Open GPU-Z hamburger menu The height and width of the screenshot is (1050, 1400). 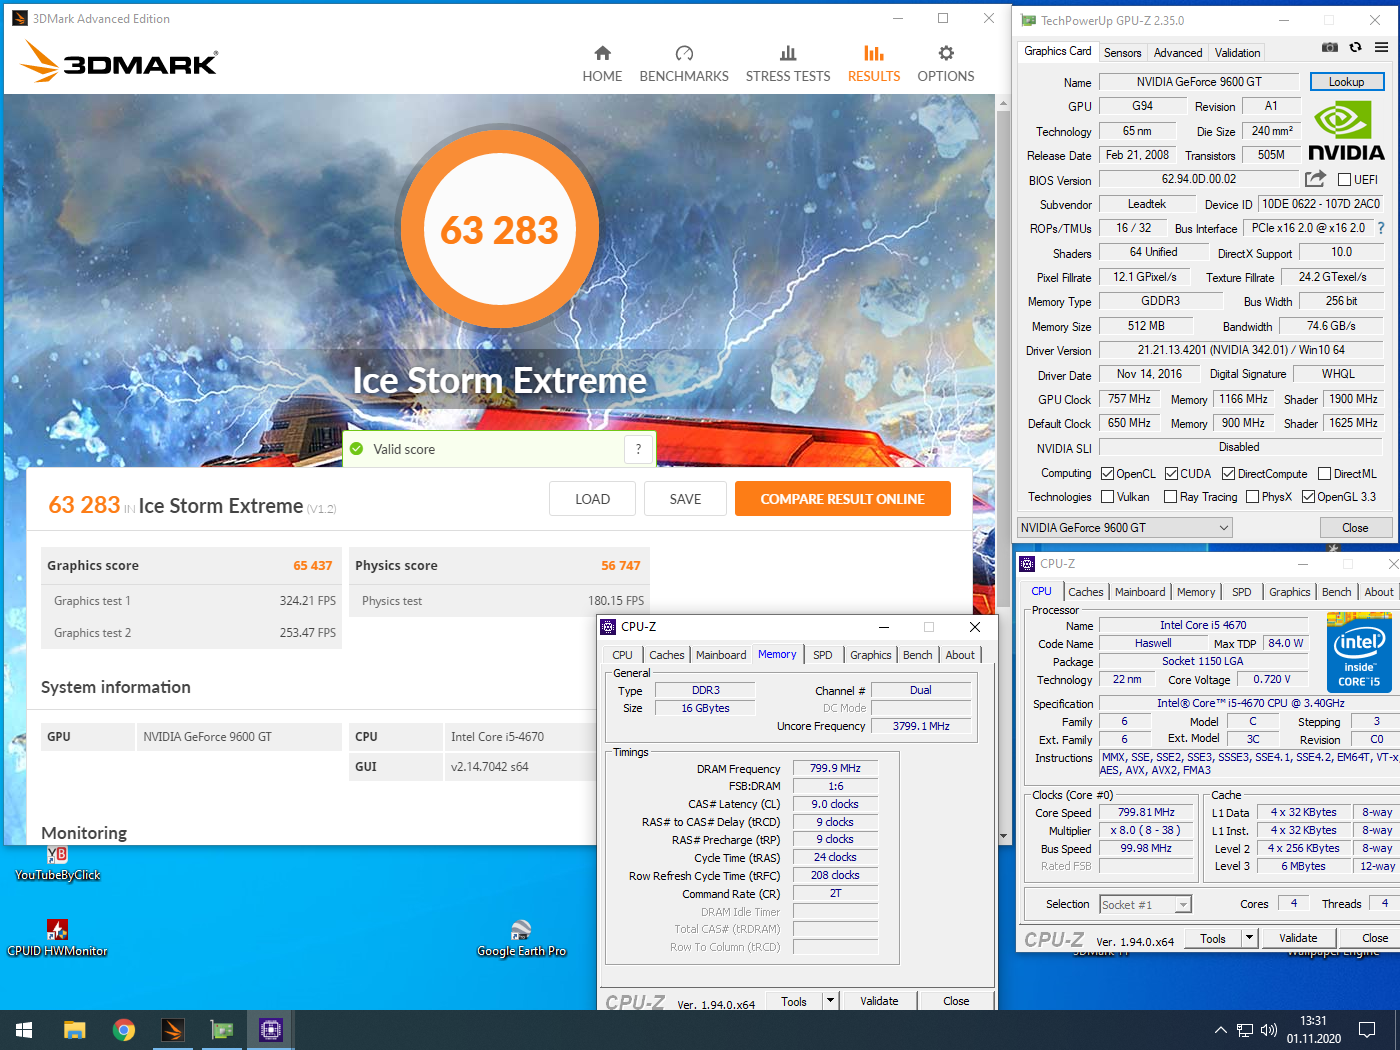pyautogui.click(x=1381, y=47)
